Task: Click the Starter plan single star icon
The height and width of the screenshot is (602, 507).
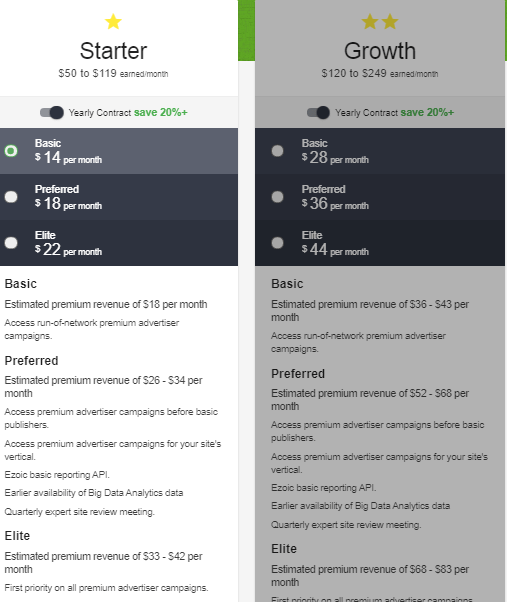Action: (113, 22)
